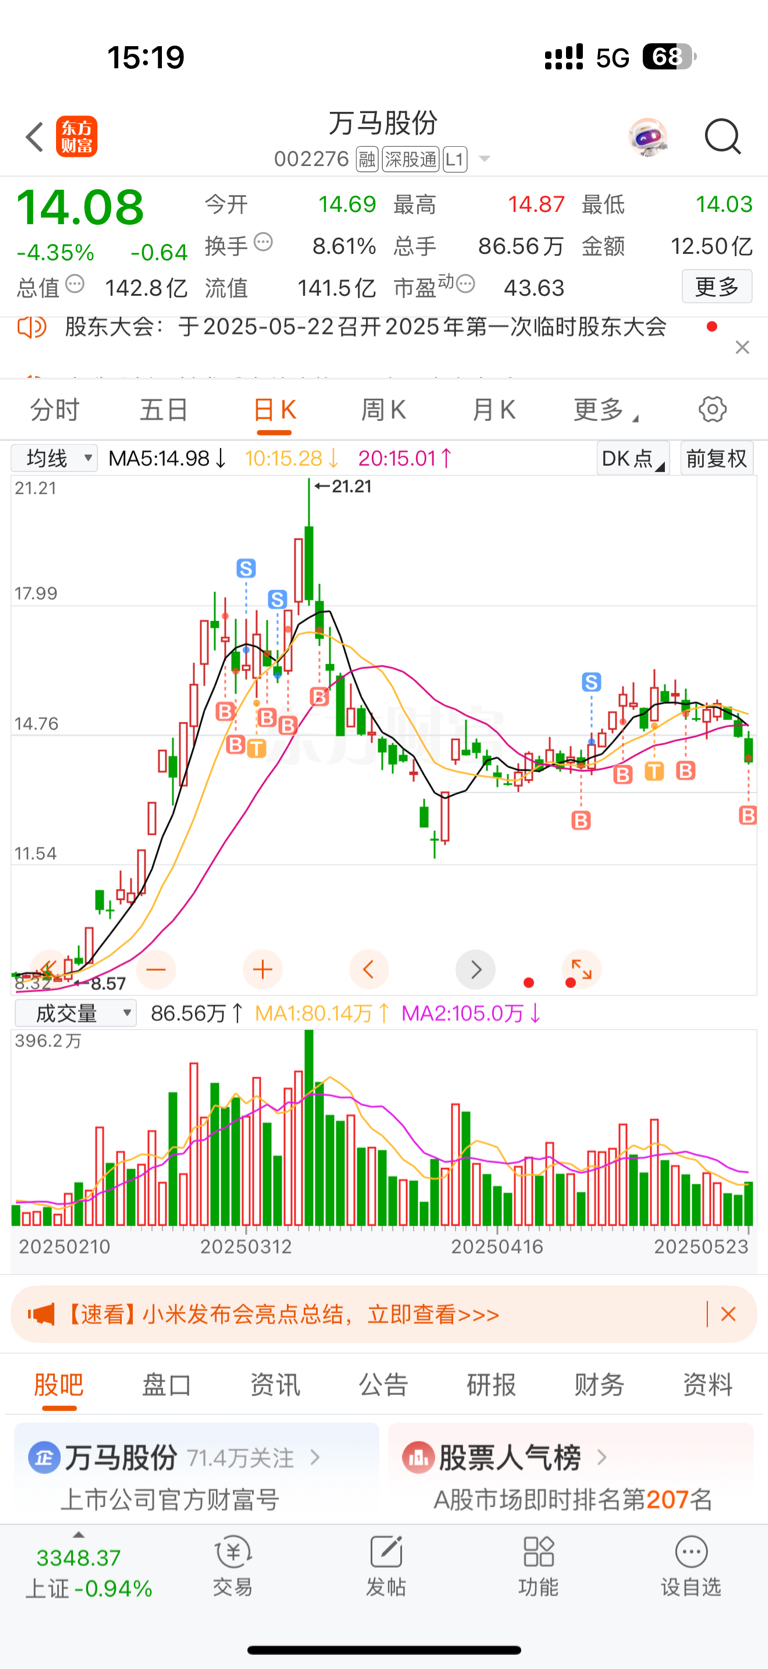Switch to 分时 chart tab
The width and height of the screenshot is (768, 1669).
pos(55,409)
